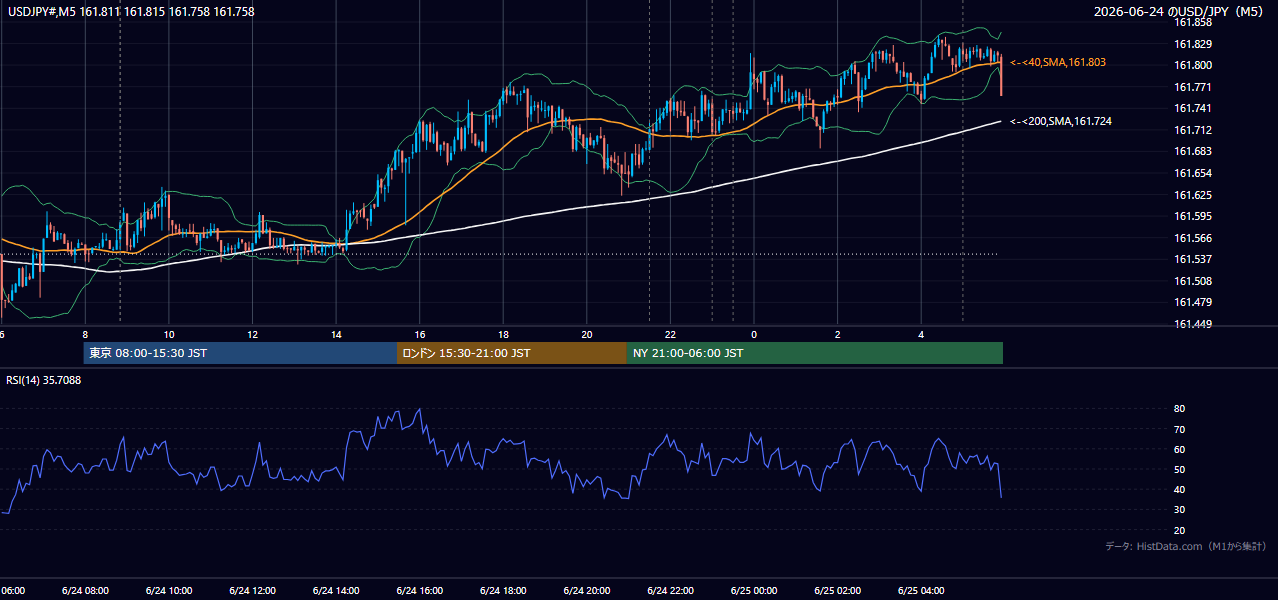Click bottom date label 6/24 08:00

tap(85, 590)
